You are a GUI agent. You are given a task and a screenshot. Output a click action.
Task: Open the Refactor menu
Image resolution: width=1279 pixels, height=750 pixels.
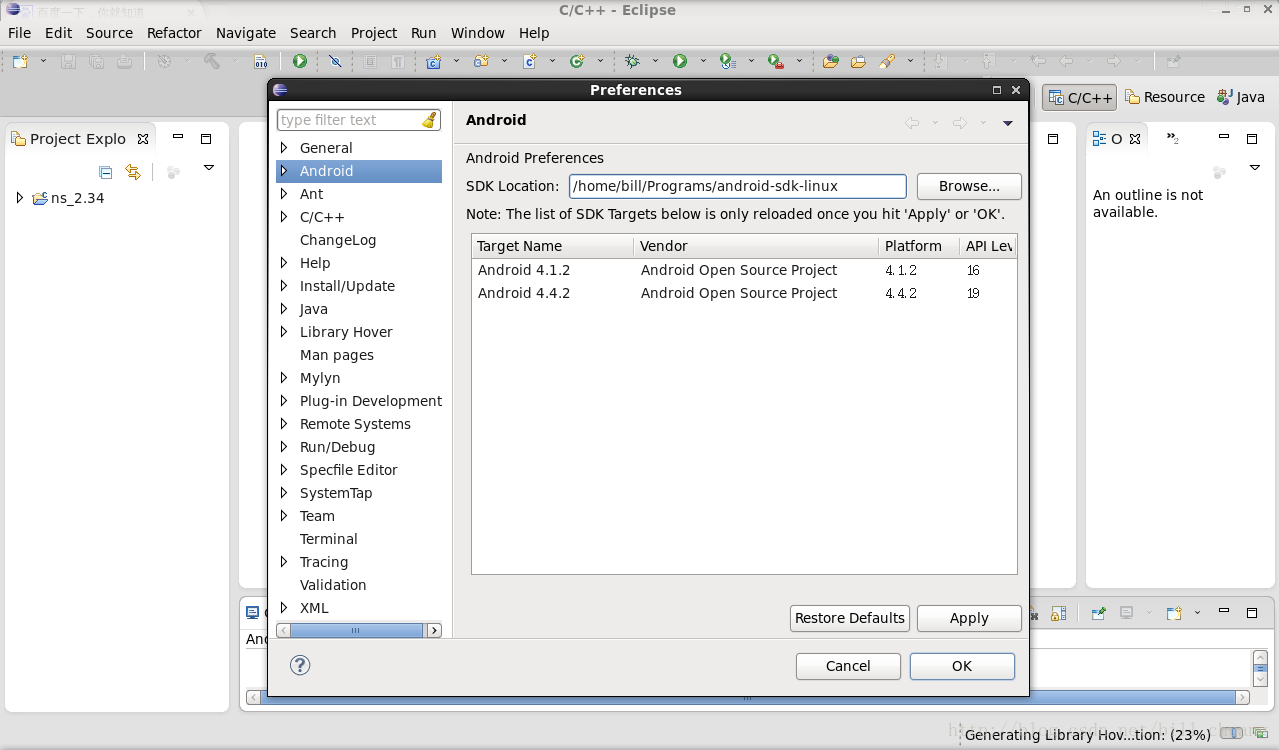[x=174, y=33]
